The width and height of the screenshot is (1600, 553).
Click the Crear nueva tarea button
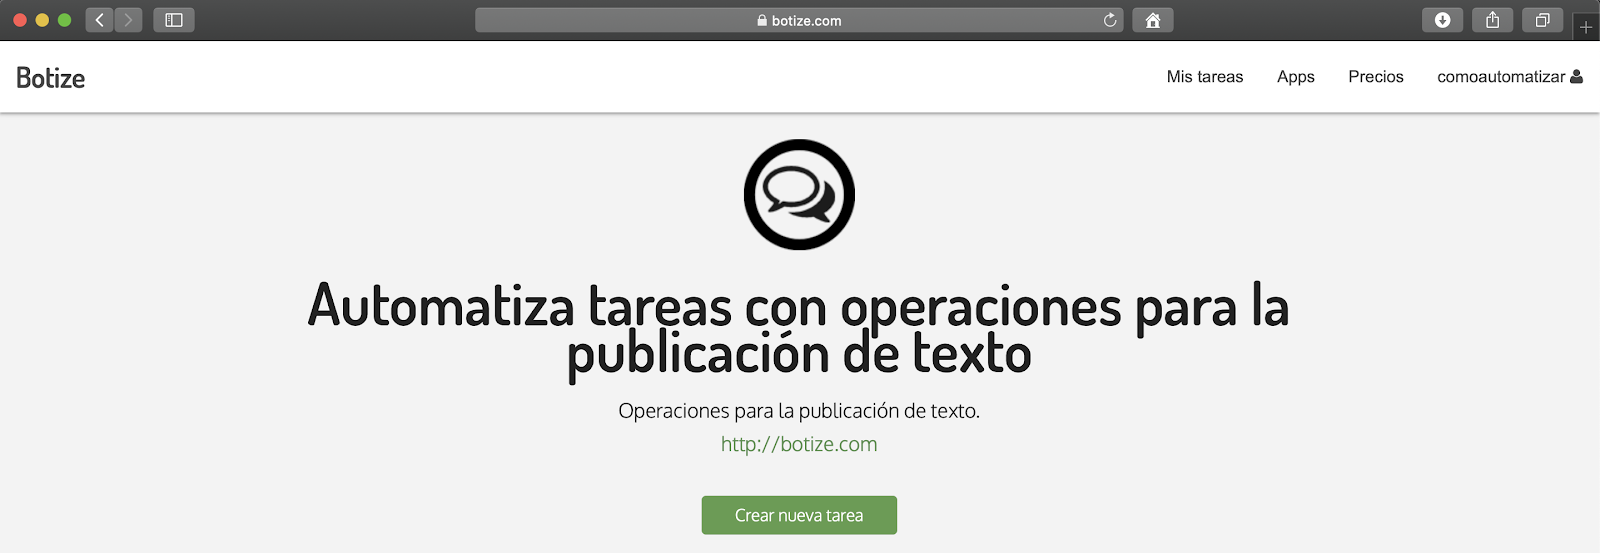coord(799,515)
